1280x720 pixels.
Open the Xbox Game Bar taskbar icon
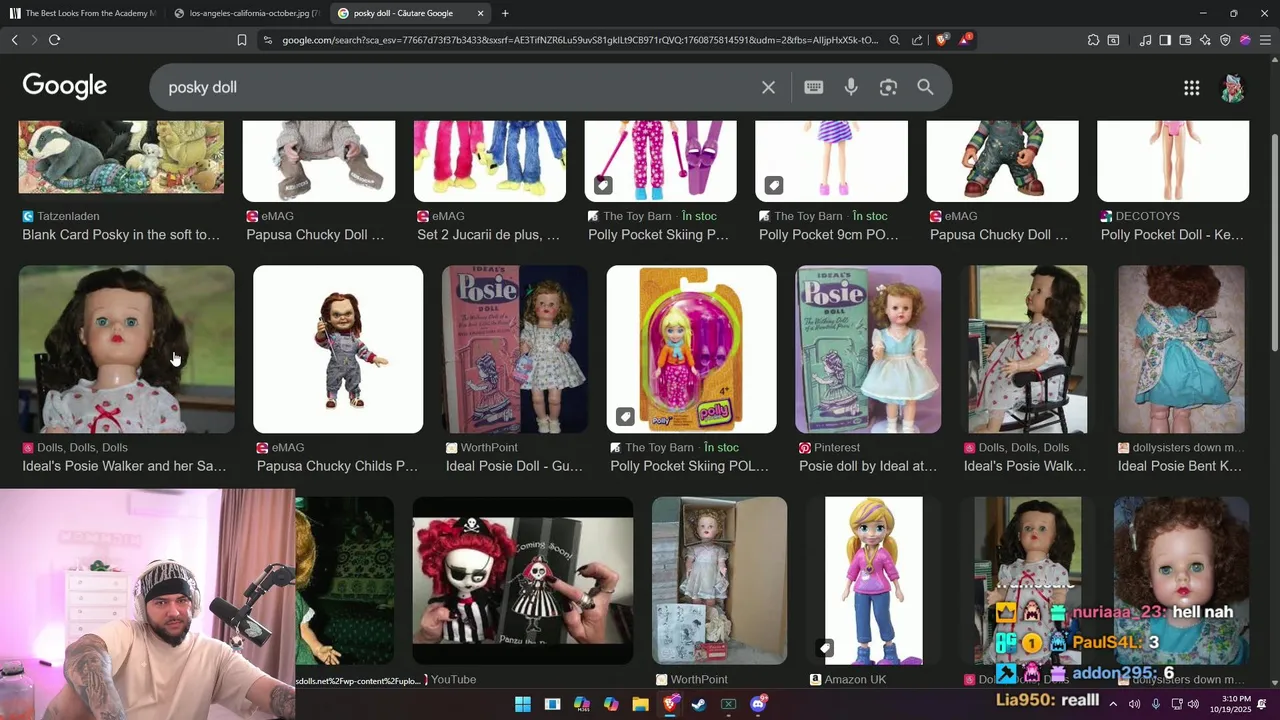click(729, 704)
